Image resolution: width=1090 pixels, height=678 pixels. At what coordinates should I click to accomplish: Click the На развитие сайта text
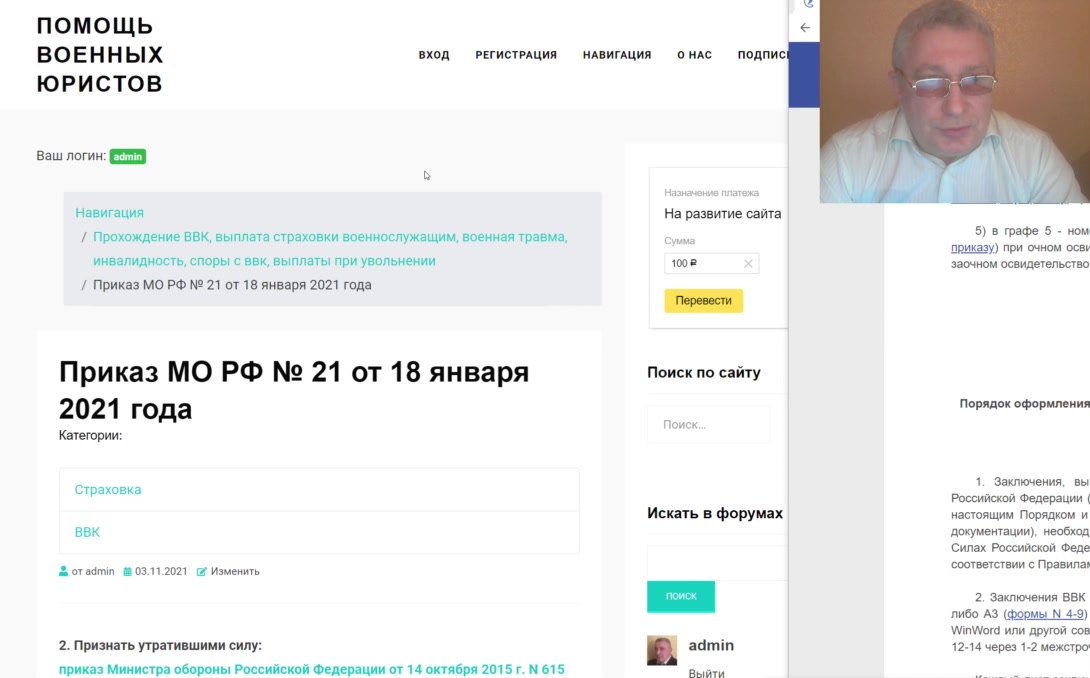[722, 214]
